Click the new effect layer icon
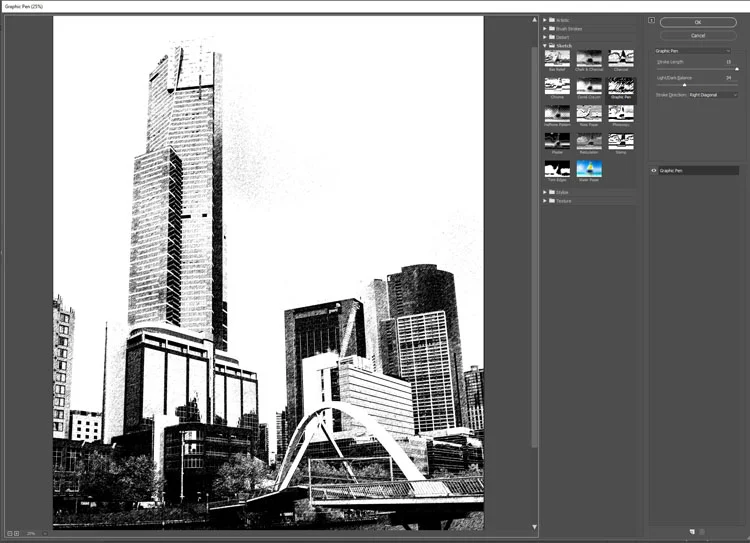Viewport: 750px width, 543px height. (692, 532)
